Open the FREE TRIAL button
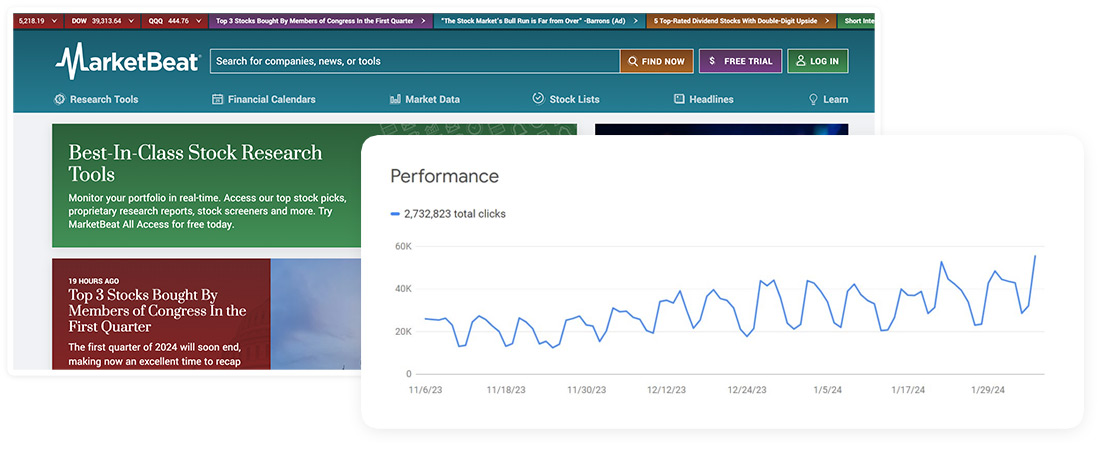 coord(740,61)
